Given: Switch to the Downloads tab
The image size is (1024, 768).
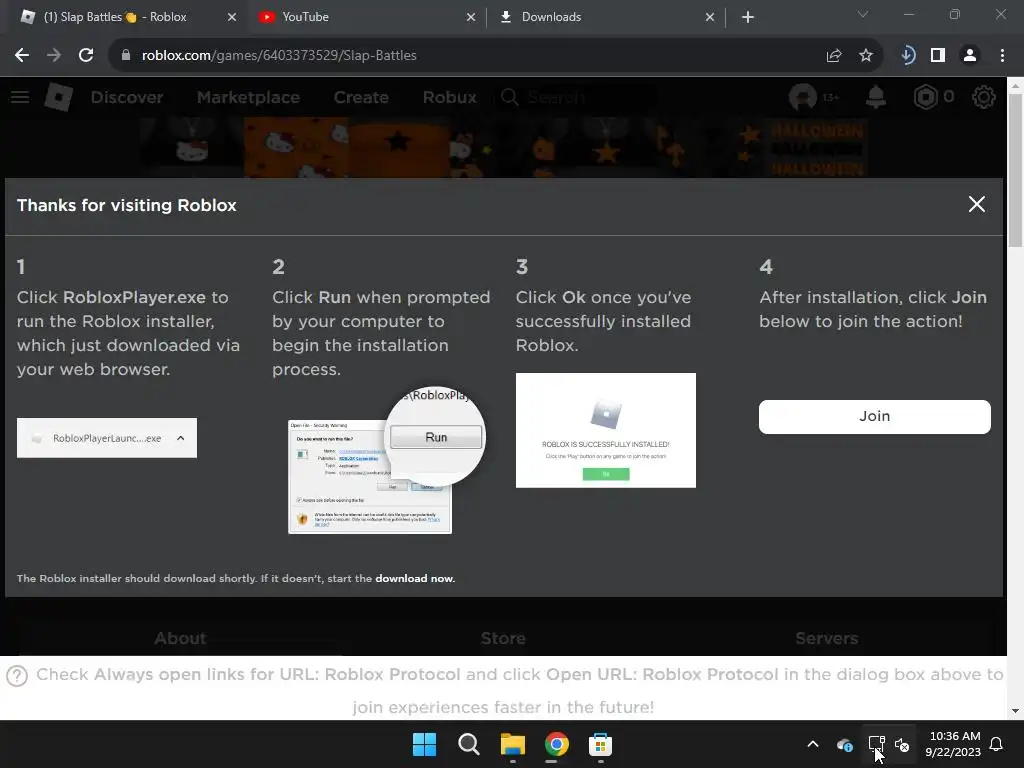Looking at the screenshot, I should tap(606, 17).
